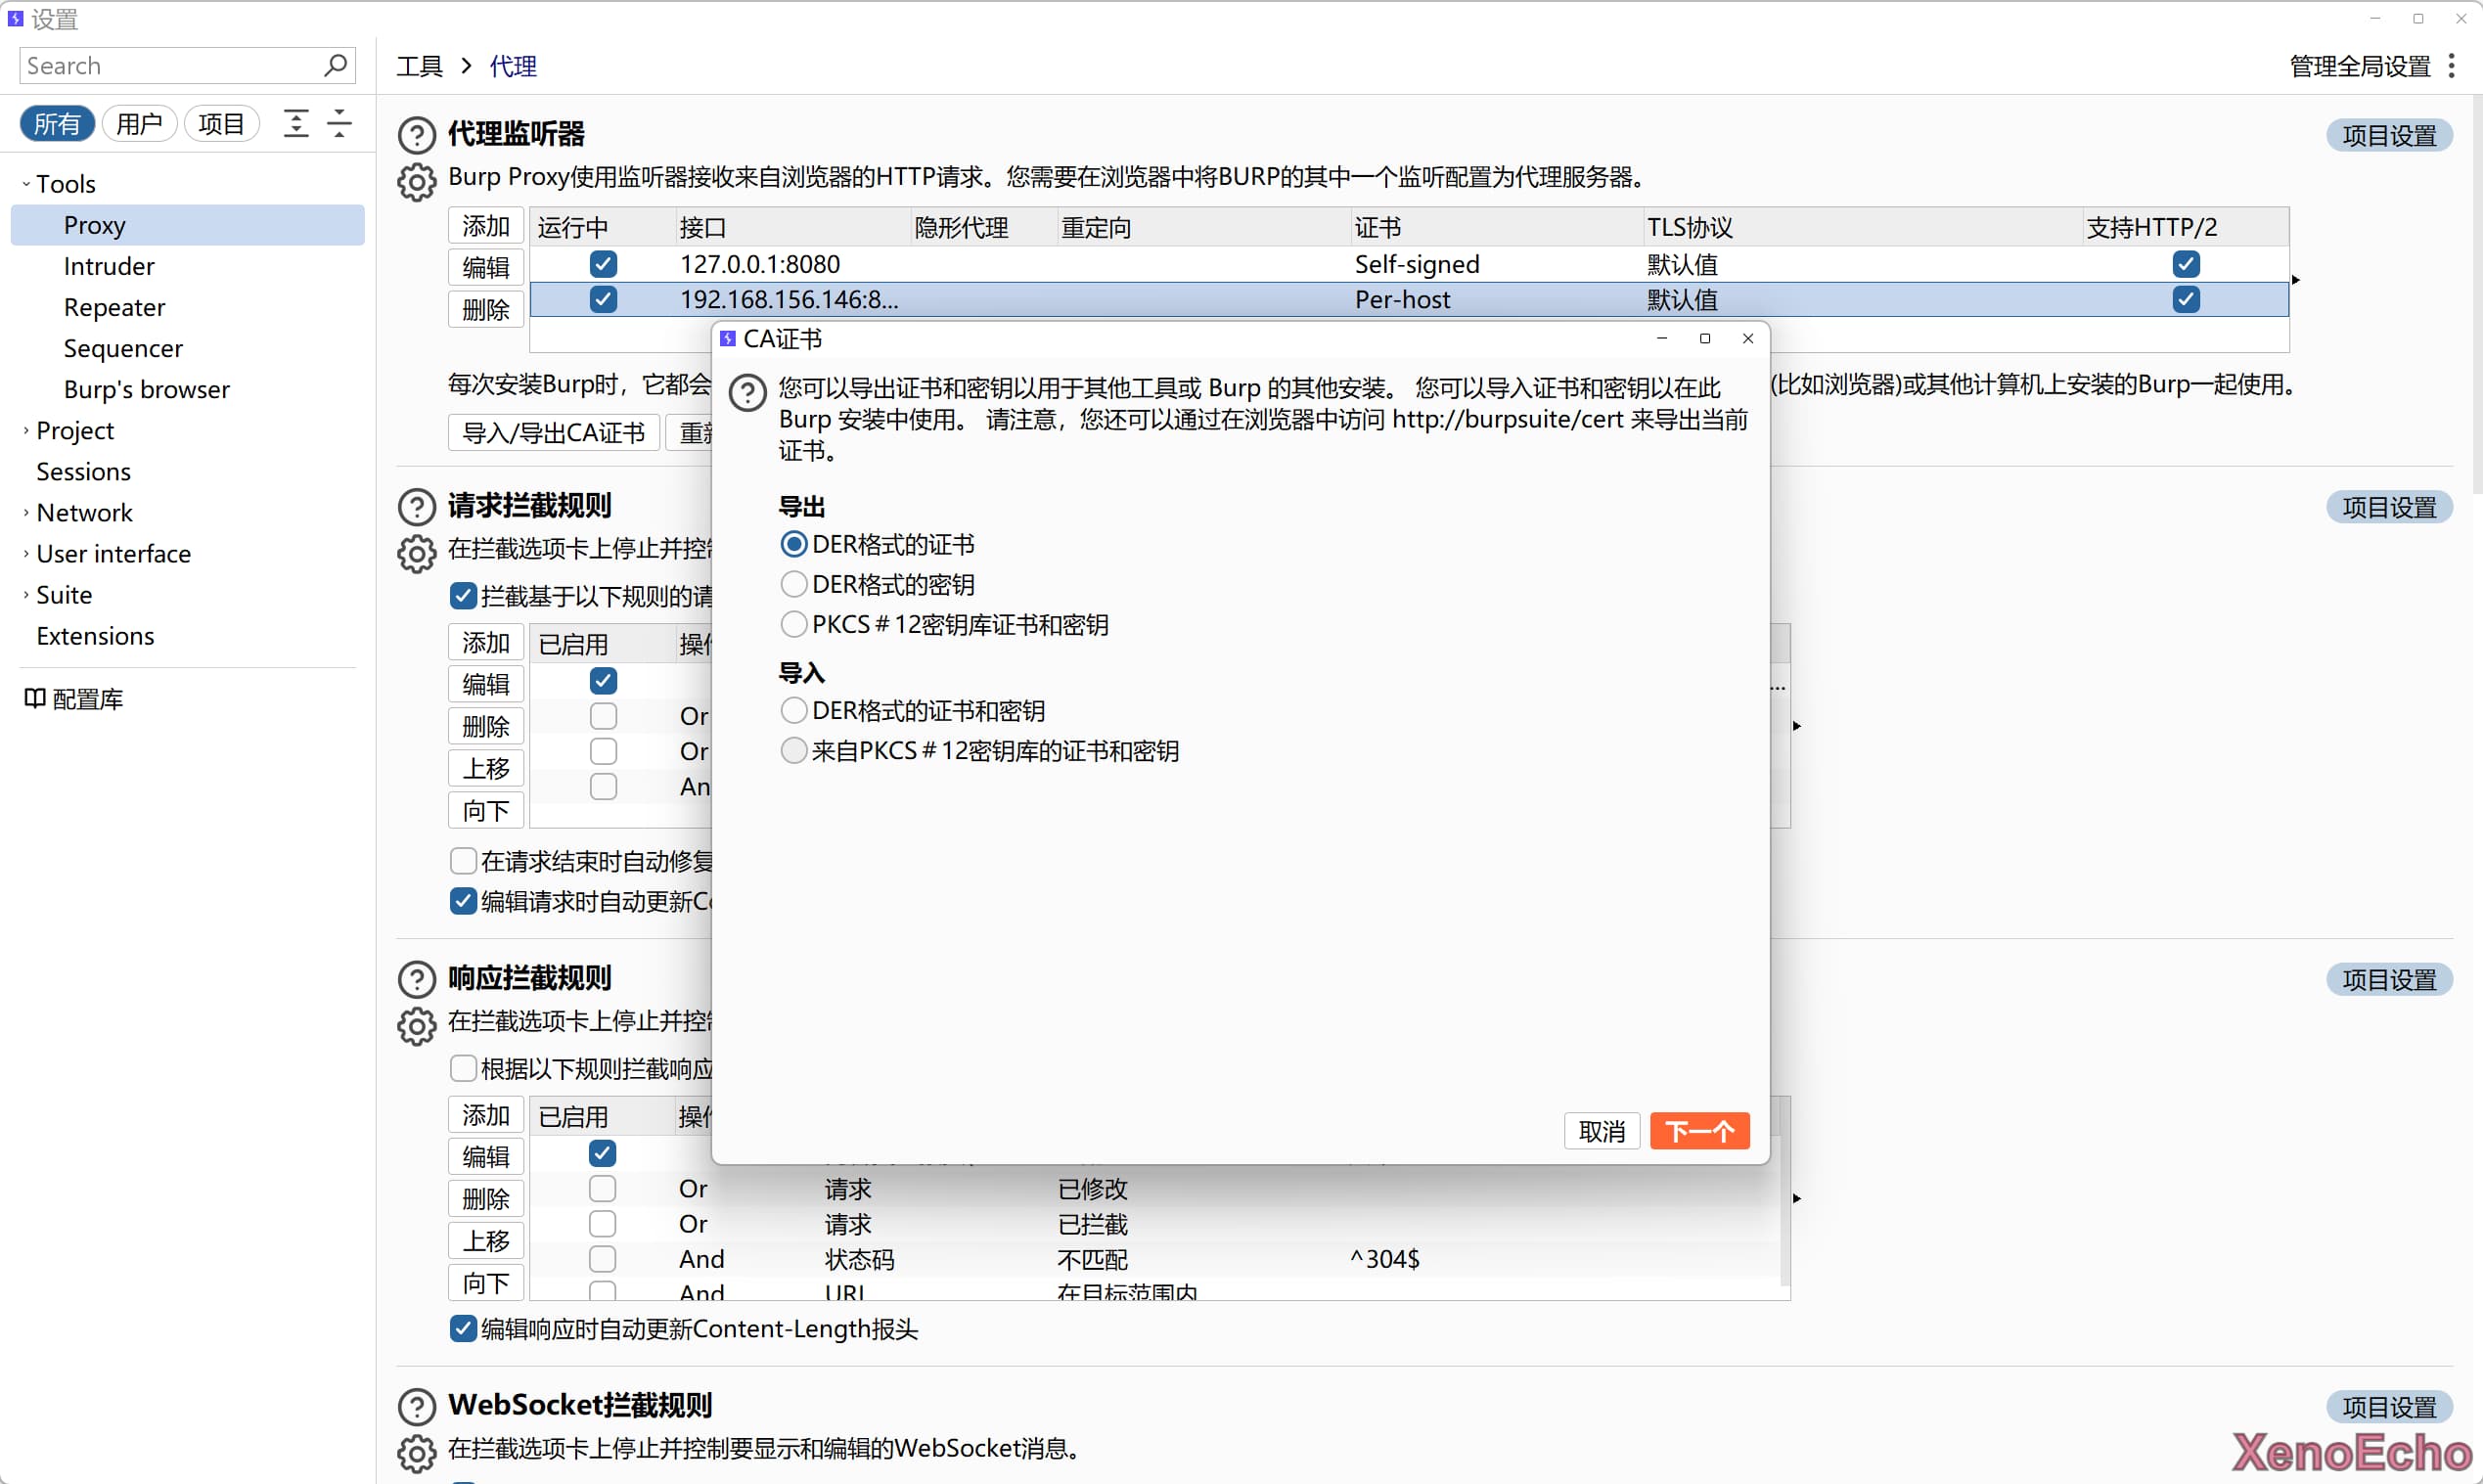Expand the Project tree node
Image resolution: width=2483 pixels, height=1484 pixels.
coord(26,430)
